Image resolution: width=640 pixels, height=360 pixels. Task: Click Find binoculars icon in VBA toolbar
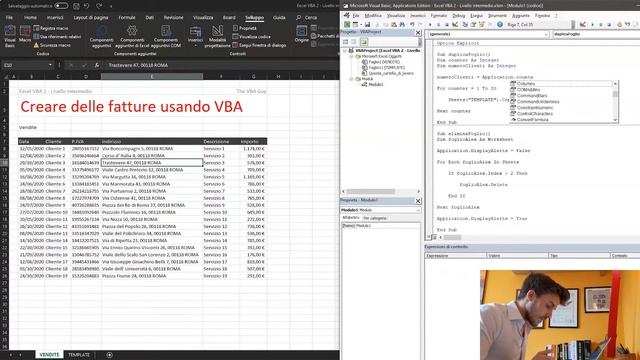[x=402, y=24]
